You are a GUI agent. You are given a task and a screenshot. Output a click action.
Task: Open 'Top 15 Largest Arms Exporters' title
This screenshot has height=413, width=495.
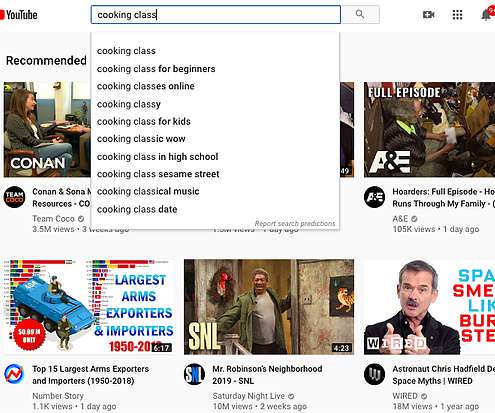coord(90,375)
